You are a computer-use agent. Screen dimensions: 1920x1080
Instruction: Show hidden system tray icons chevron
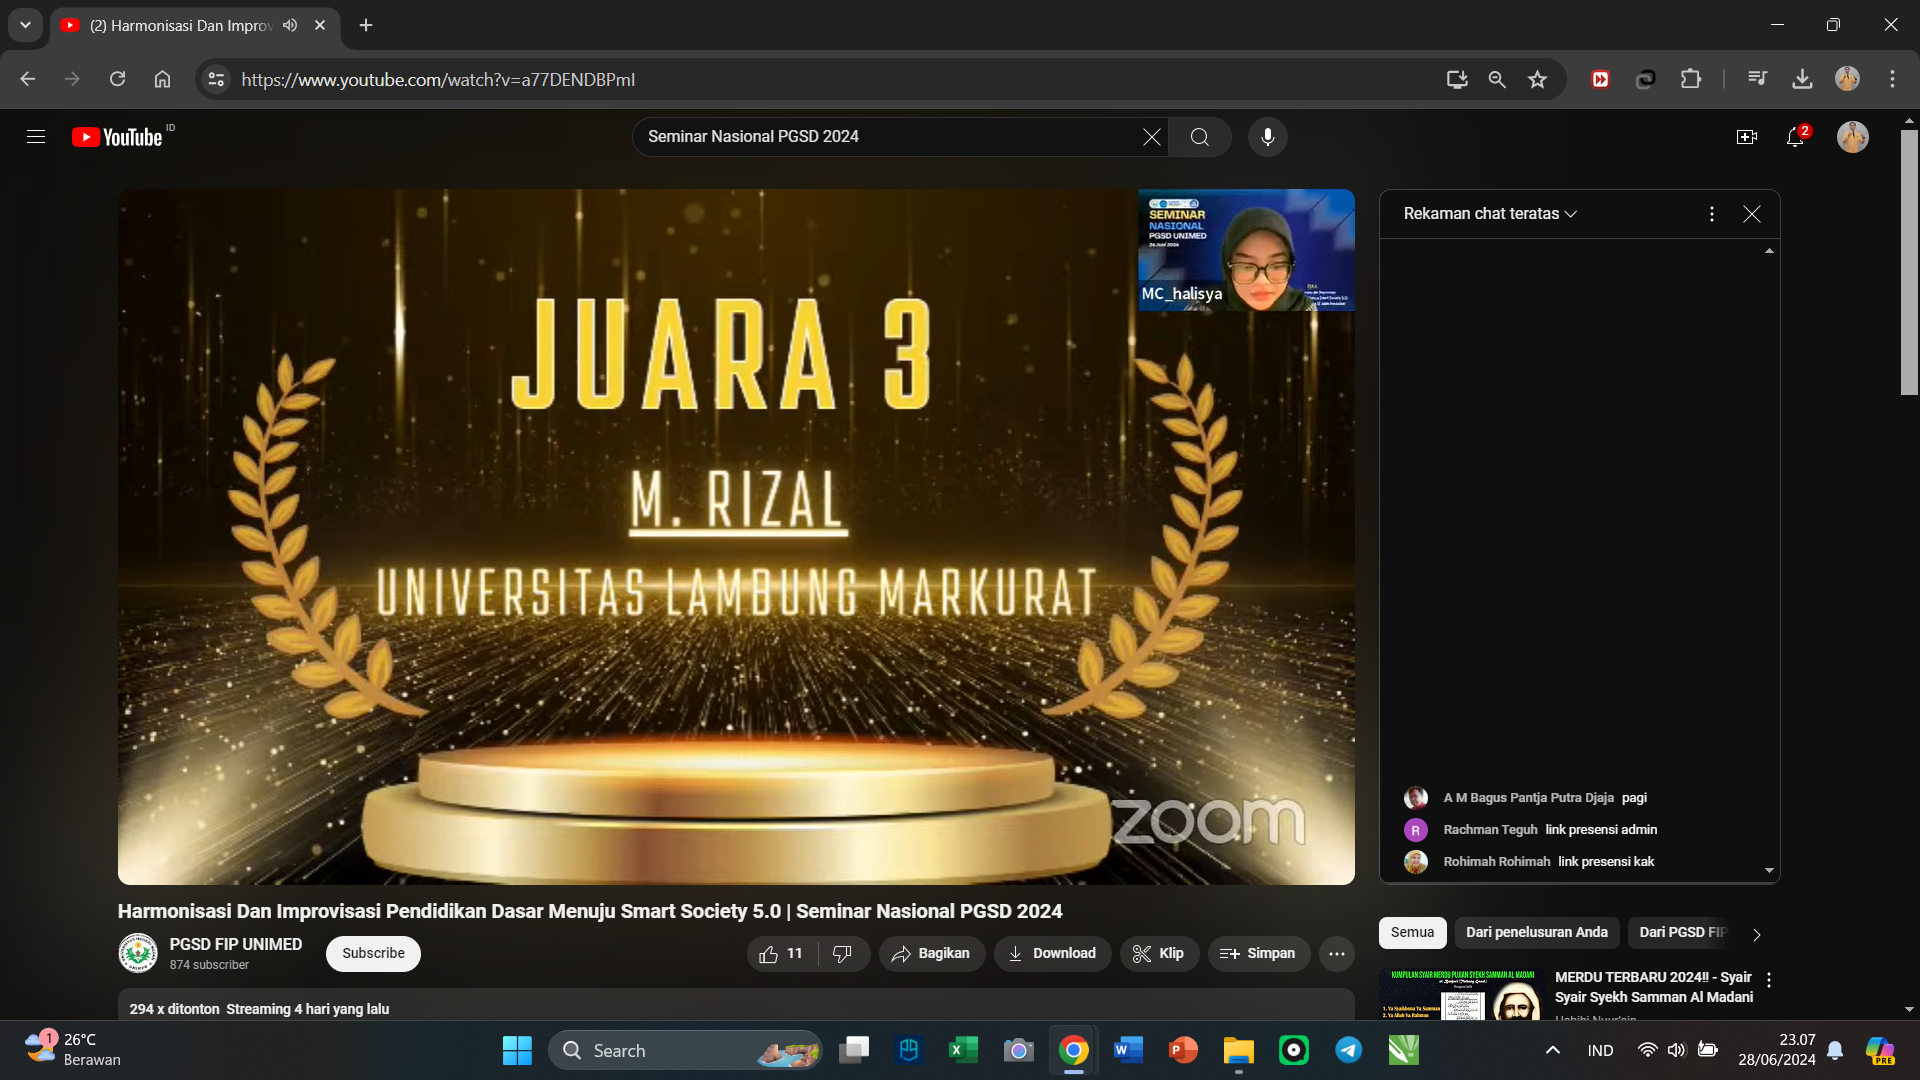[1553, 1050]
